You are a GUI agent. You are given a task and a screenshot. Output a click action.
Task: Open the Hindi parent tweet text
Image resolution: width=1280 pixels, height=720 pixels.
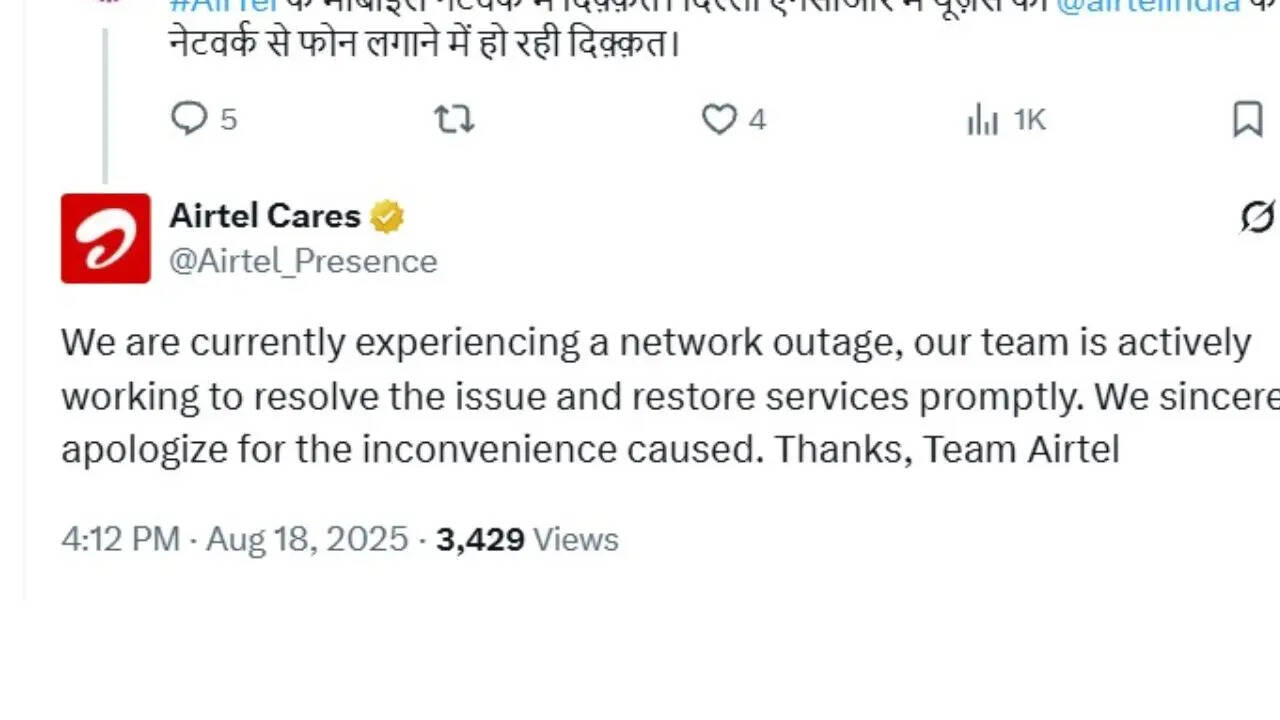pos(420,44)
